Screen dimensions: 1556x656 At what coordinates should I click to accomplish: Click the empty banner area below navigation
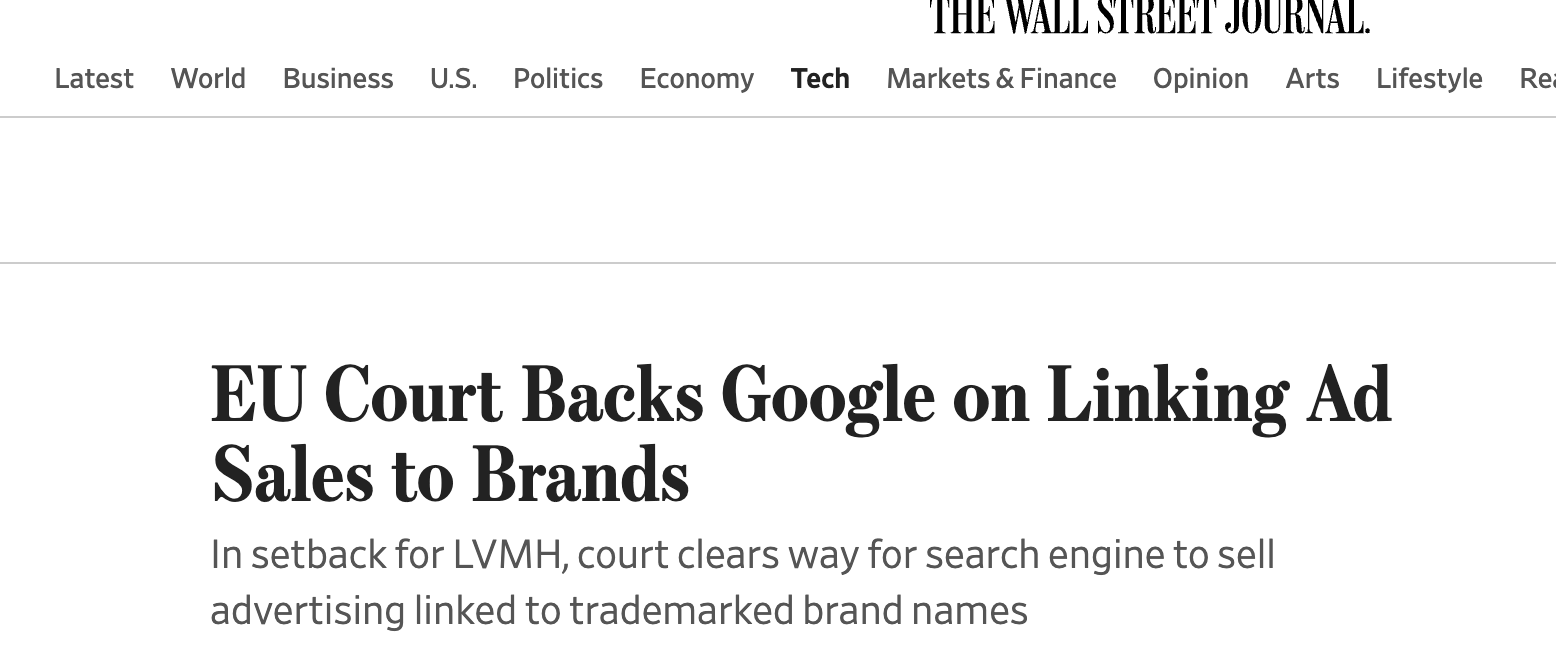pos(778,190)
